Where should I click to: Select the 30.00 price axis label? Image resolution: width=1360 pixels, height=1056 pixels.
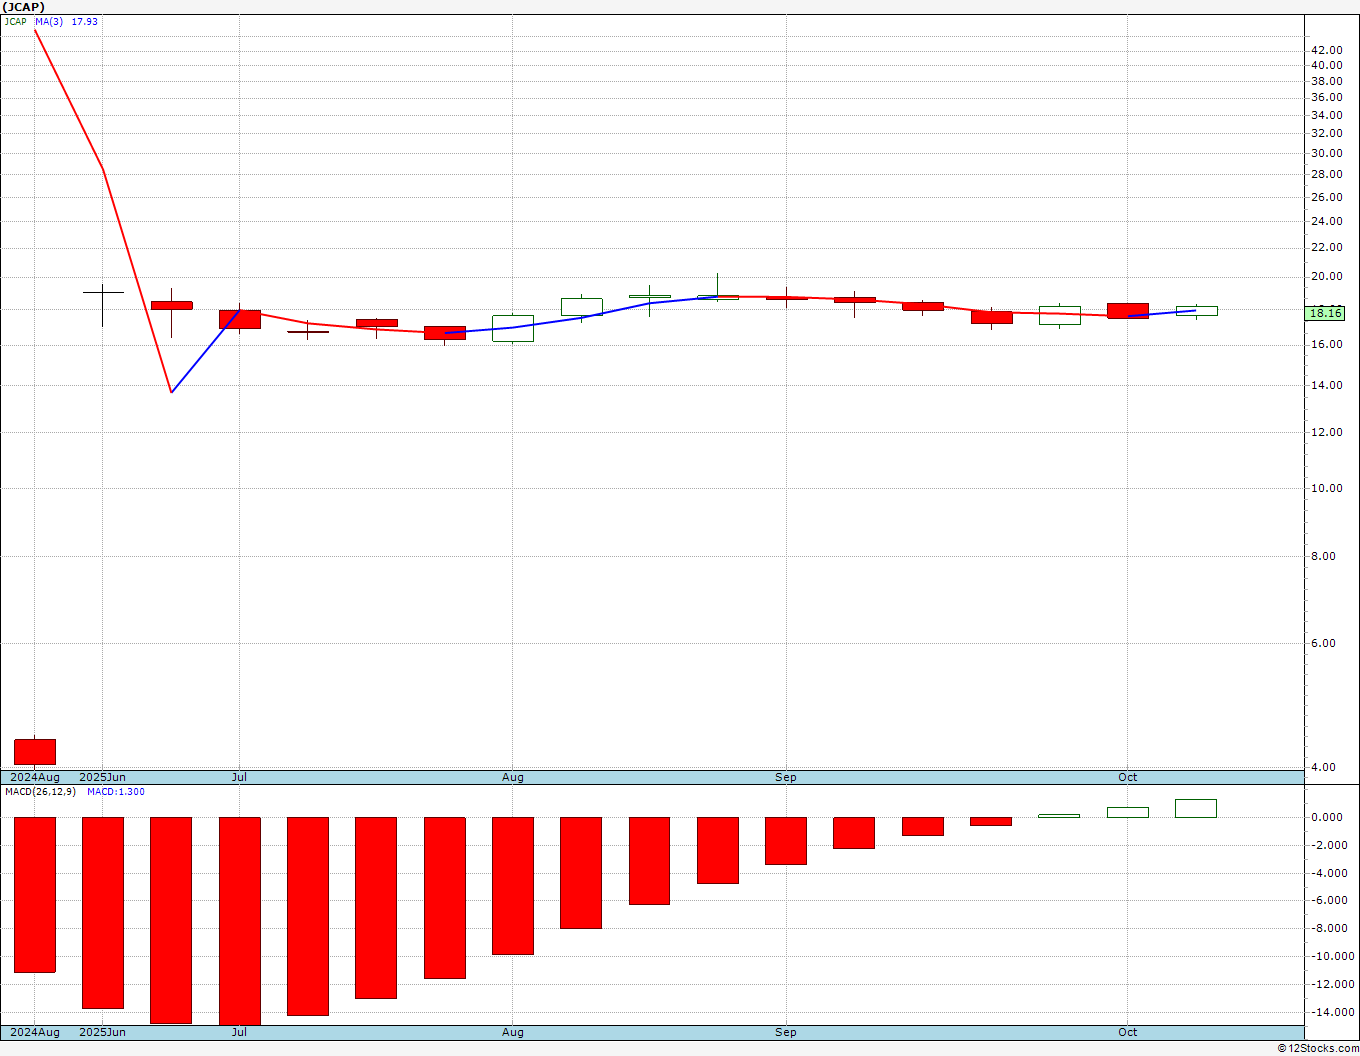[1327, 153]
